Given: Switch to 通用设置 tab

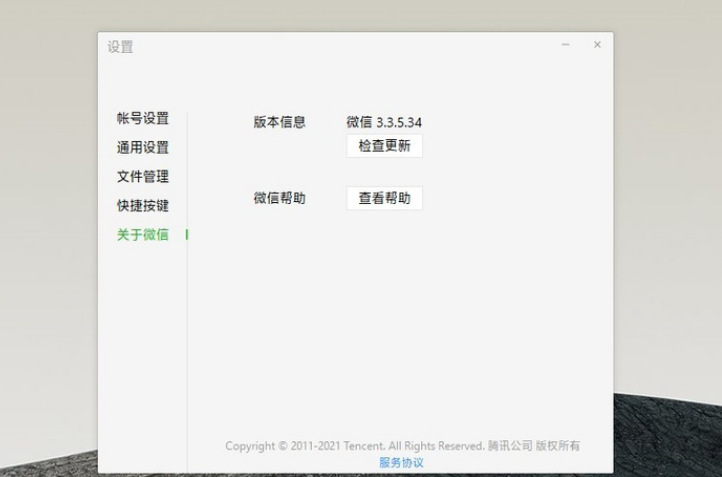Looking at the screenshot, I should [x=143, y=147].
